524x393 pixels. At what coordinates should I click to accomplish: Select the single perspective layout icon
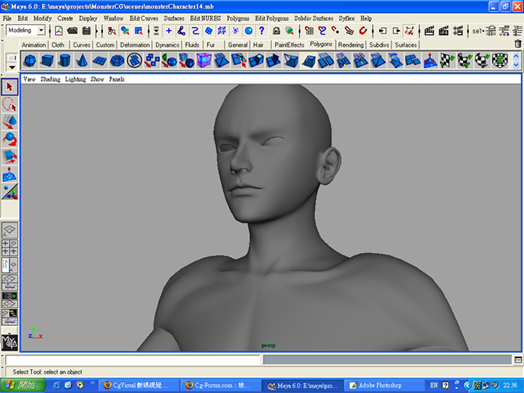click(x=9, y=230)
